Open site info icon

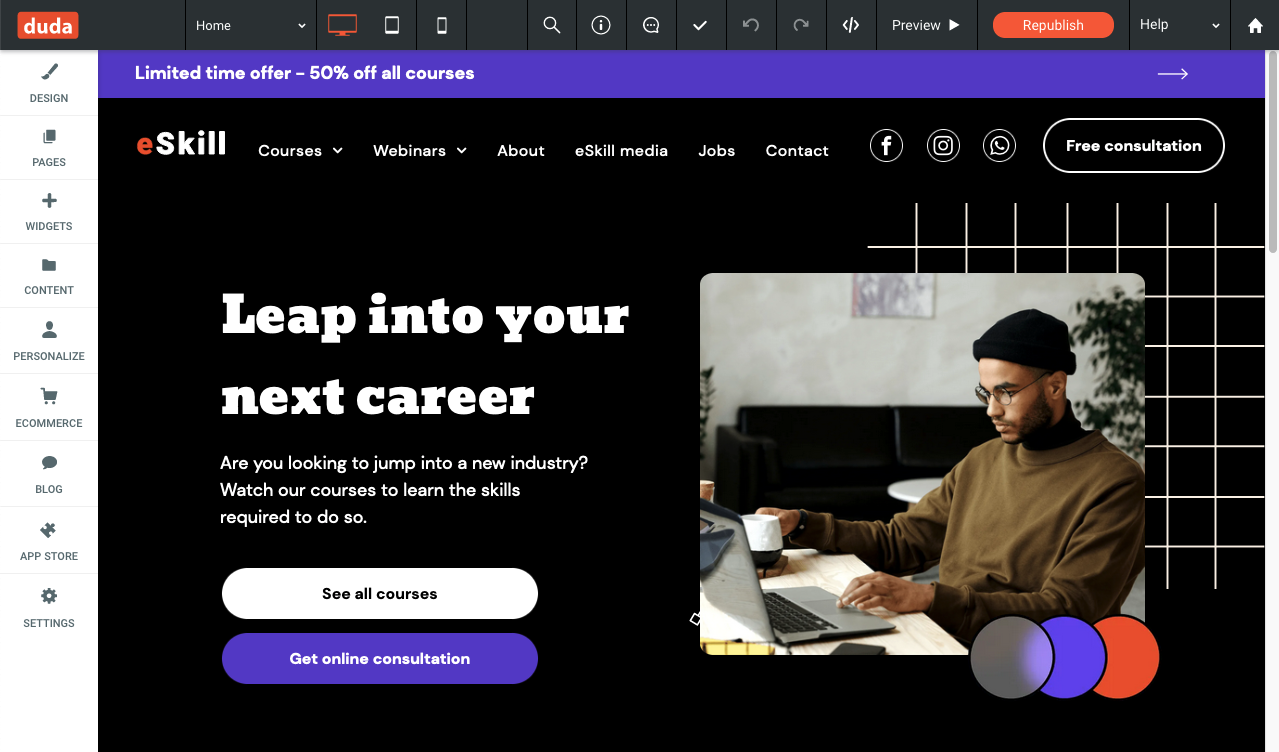(601, 25)
